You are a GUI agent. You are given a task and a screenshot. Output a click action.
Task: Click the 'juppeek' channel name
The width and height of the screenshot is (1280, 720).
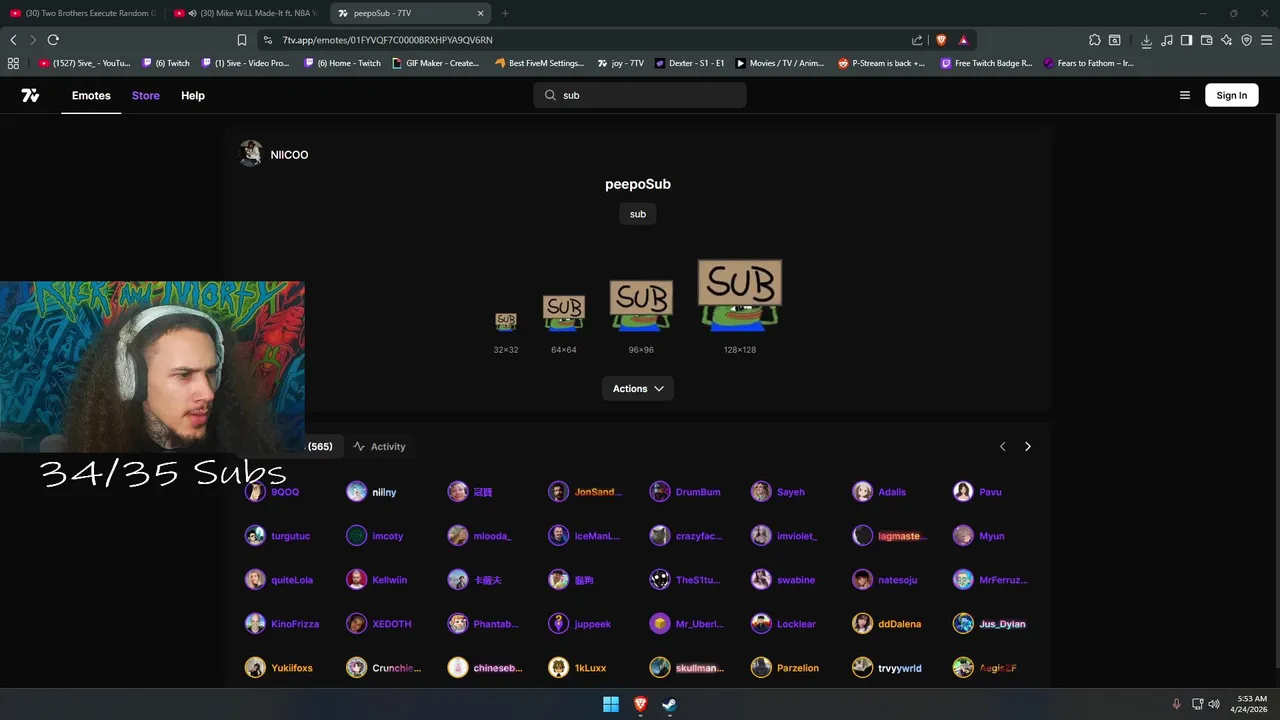pos(593,624)
